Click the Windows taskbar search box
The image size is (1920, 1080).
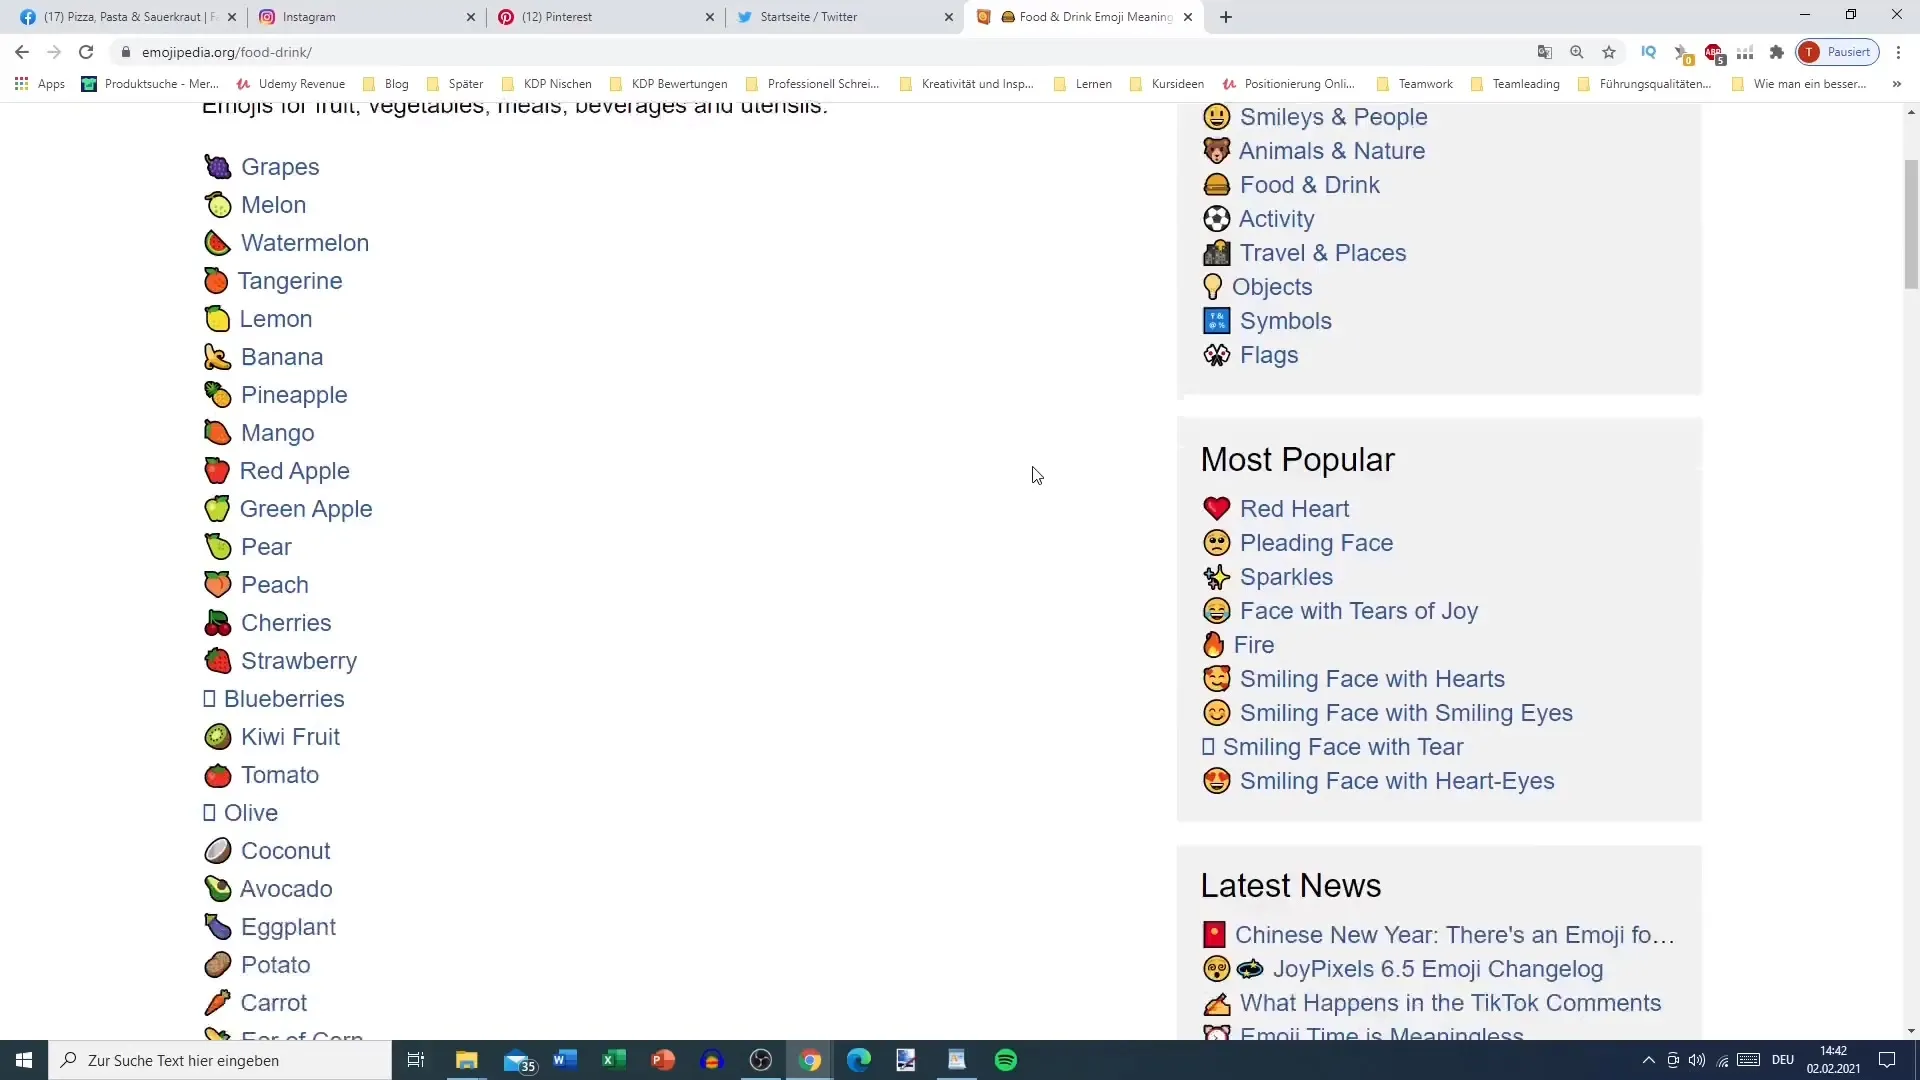(x=220, y=1060)
